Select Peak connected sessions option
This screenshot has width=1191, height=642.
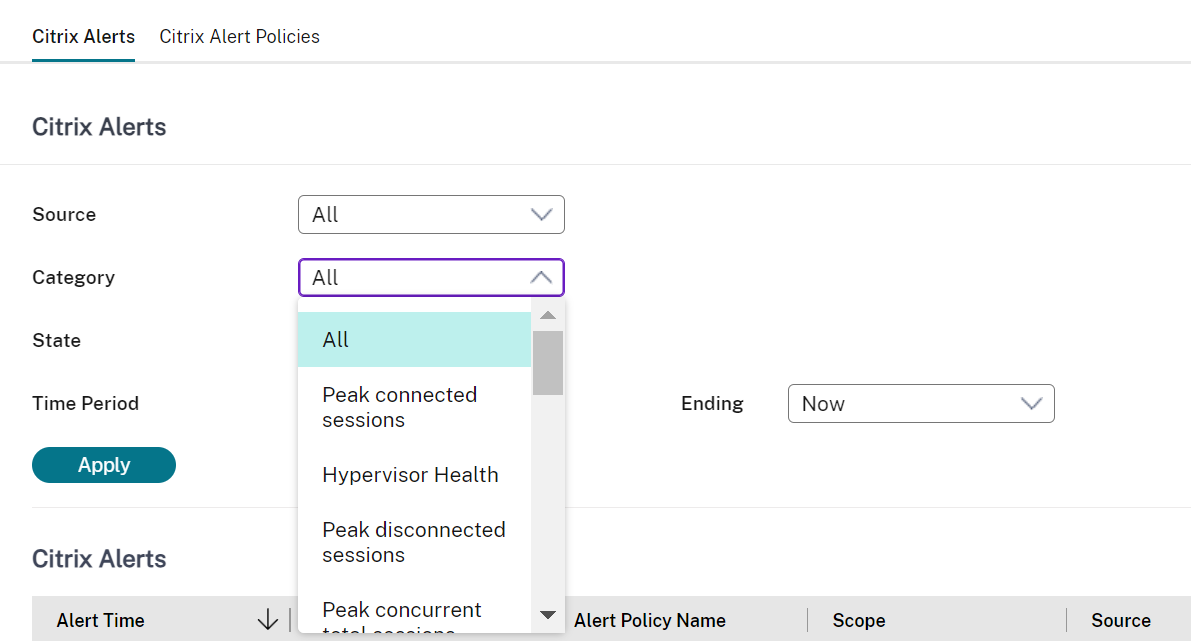414,407
